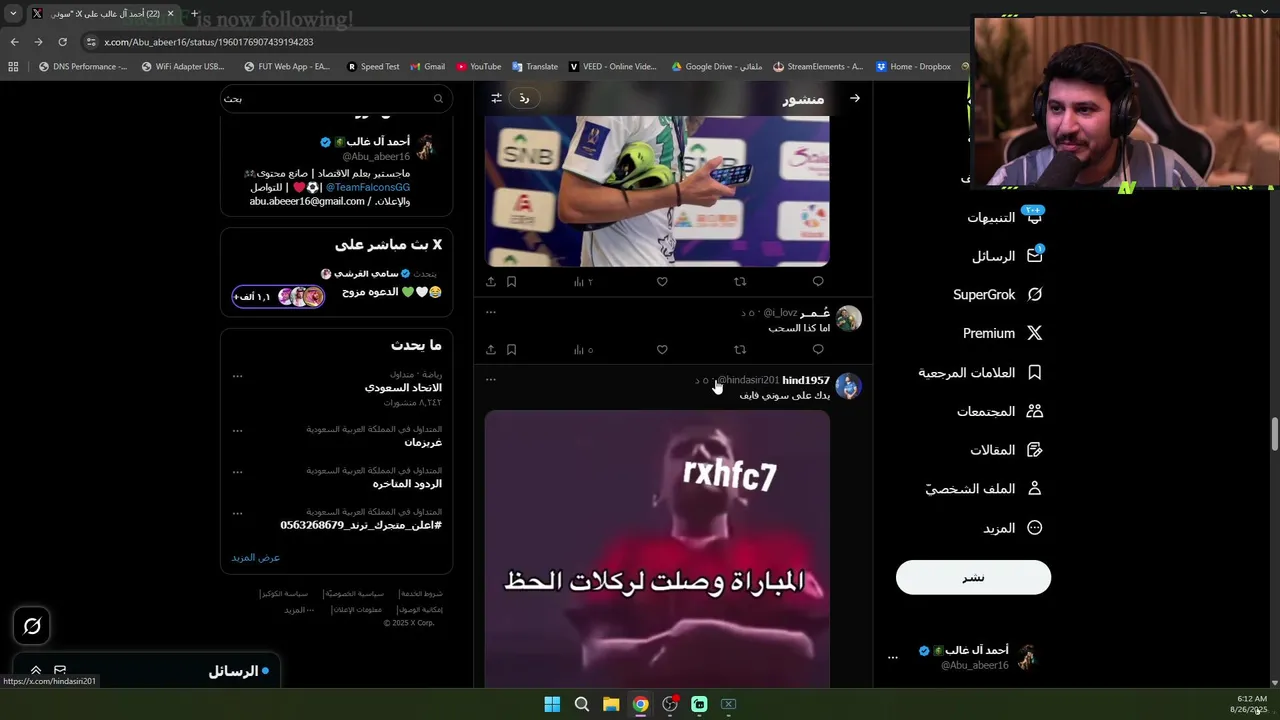Share the i_lovz comment
Viewport: 1280px width, 720px height.
tap(491, 350)
